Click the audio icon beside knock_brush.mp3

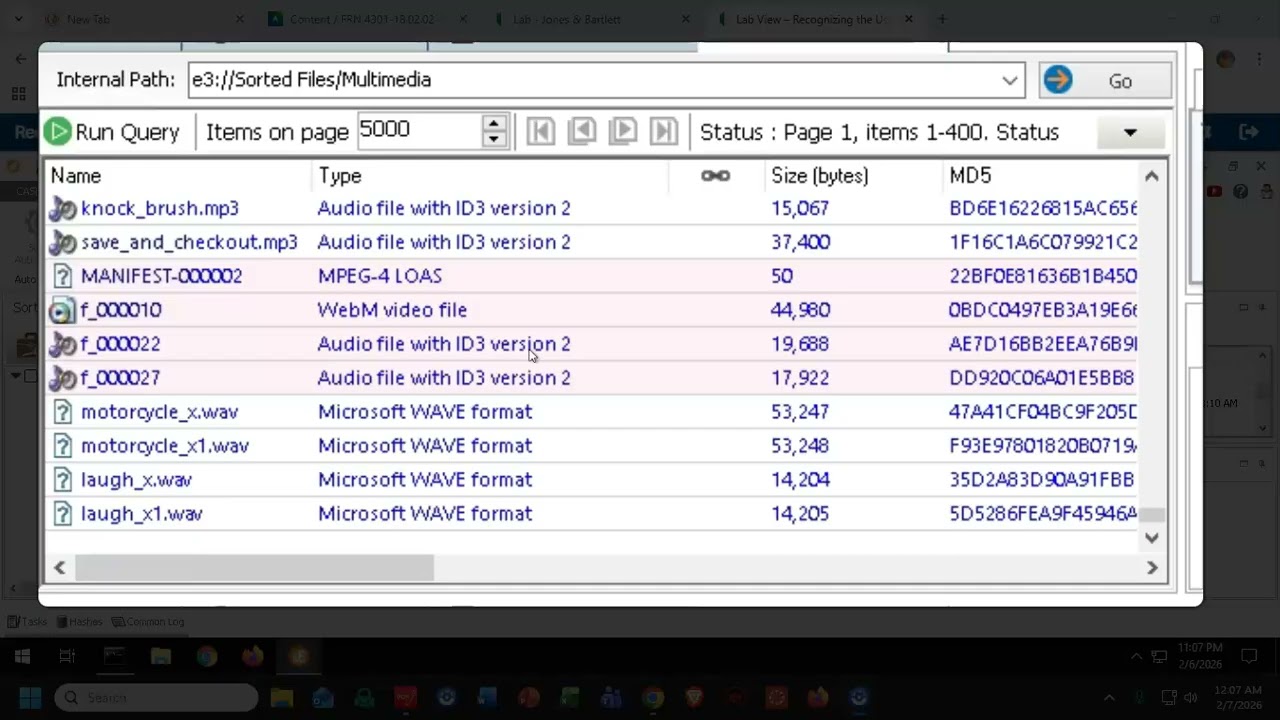62,208
